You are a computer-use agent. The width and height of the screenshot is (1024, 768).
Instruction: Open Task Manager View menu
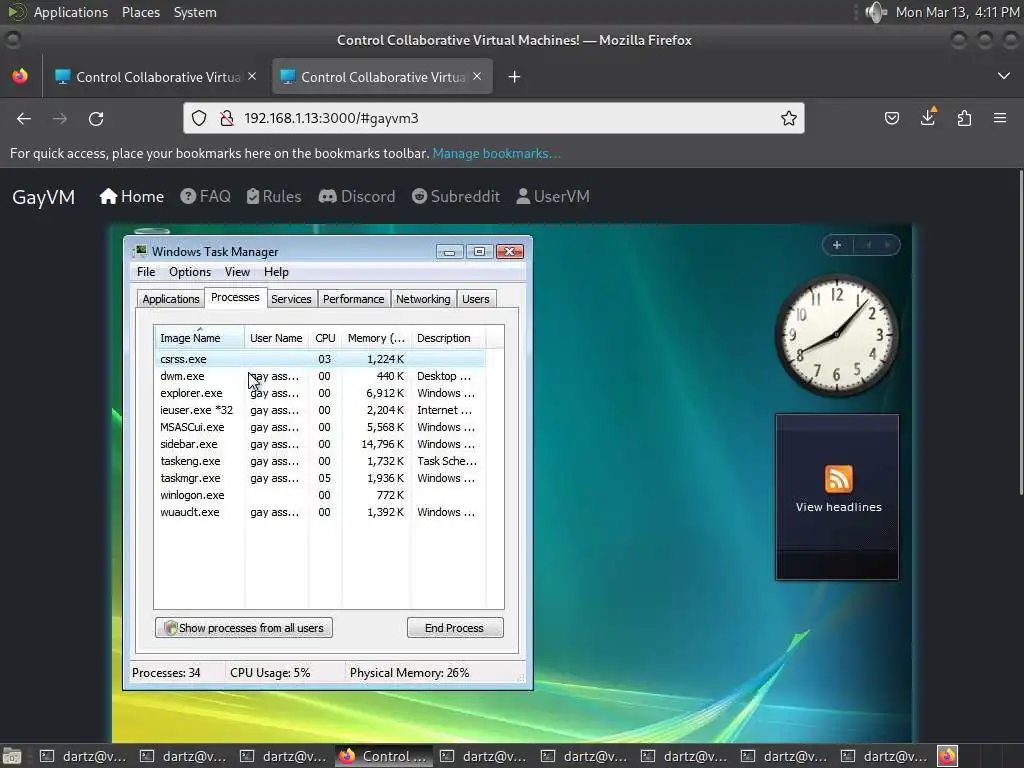coord(237,272)
